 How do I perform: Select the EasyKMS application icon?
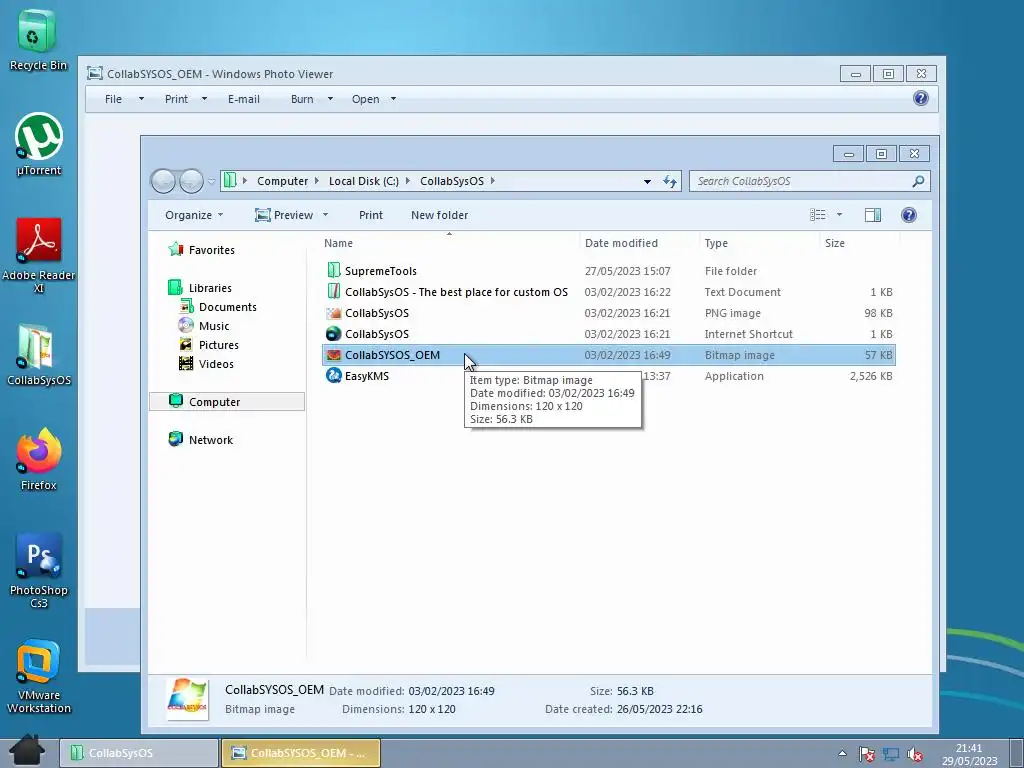334,376
